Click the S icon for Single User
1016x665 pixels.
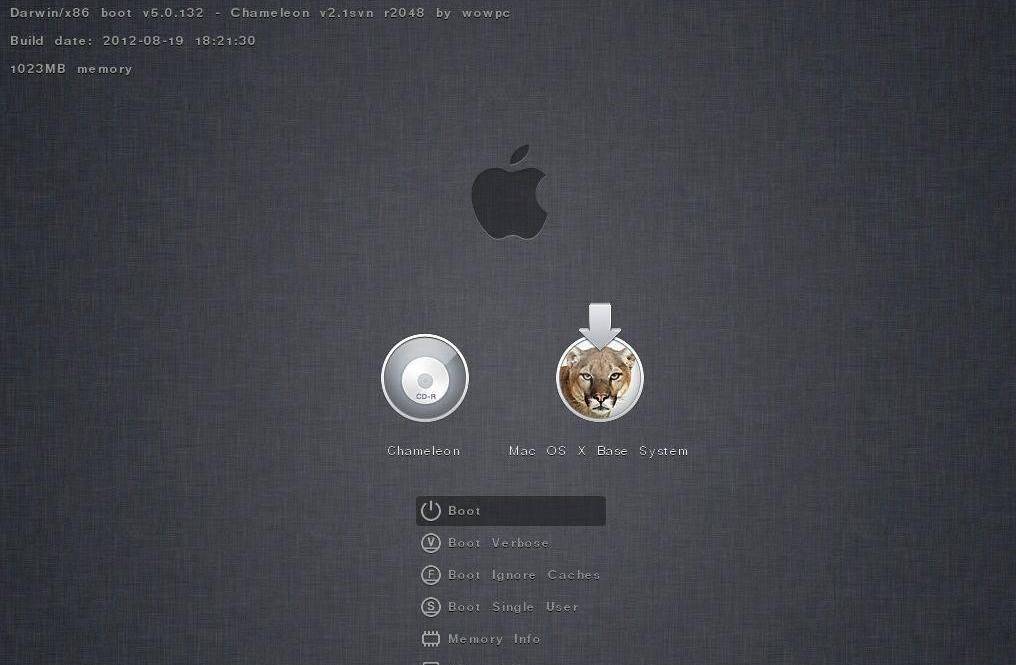click(431, 607)
